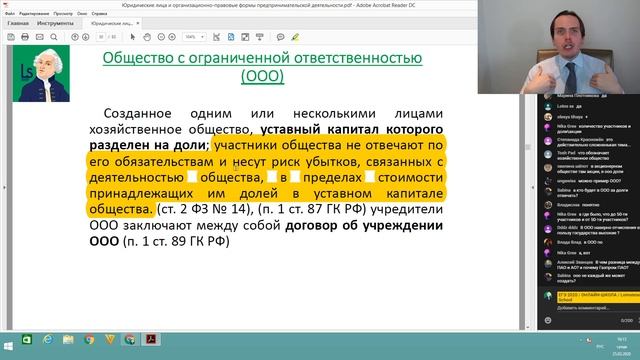Image resolution: width=640 pixels, height=360 pixels.
Task: Click the РУС language indicator in tray
Action: (600, 347)
